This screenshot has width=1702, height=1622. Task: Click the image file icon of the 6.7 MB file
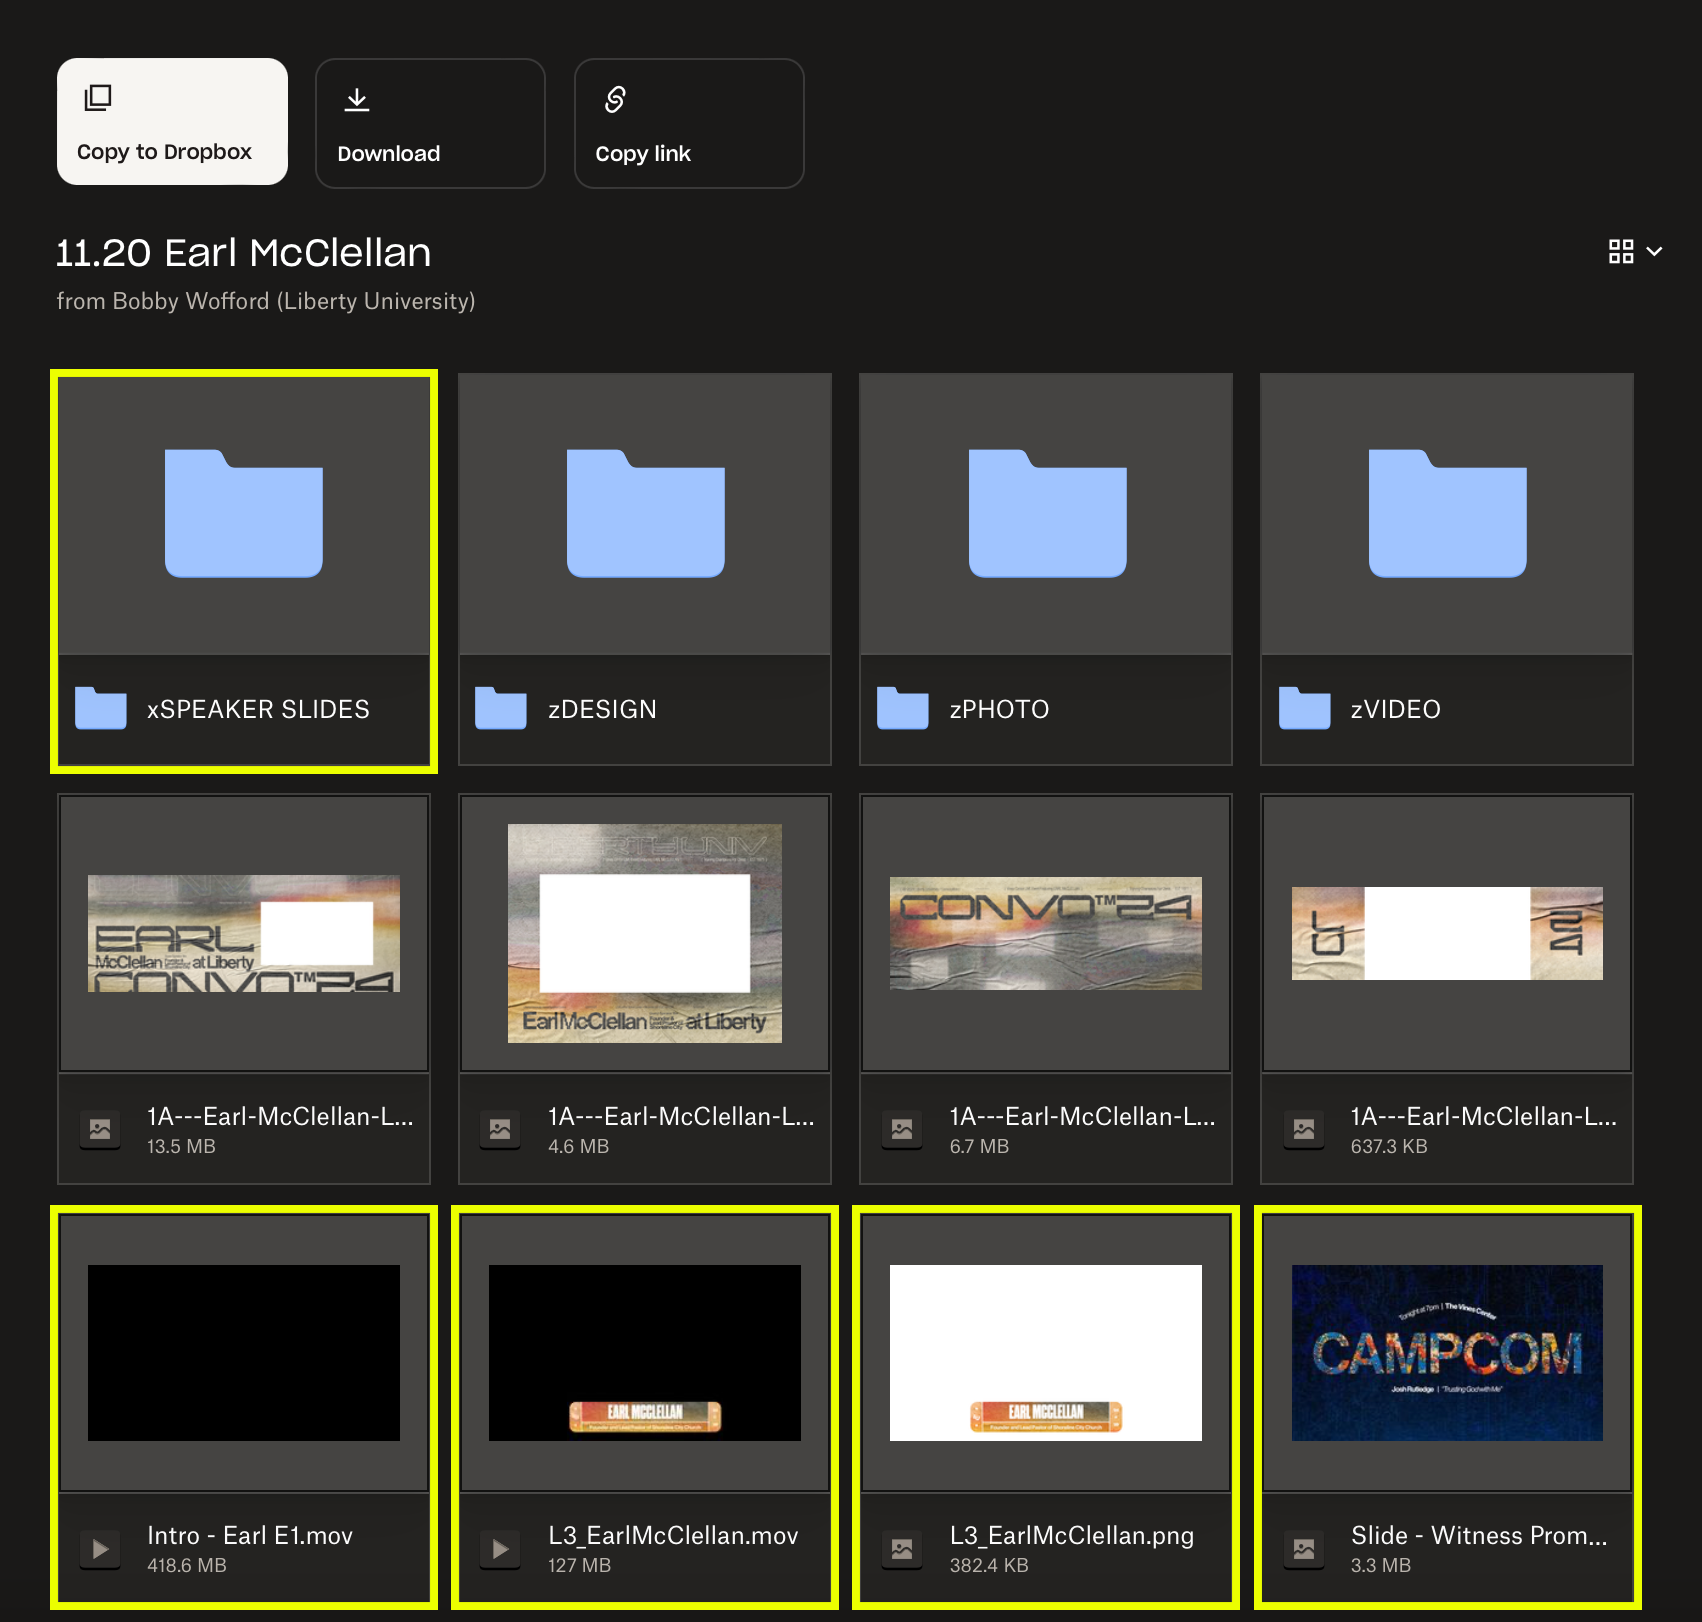tap(902, 1130)
